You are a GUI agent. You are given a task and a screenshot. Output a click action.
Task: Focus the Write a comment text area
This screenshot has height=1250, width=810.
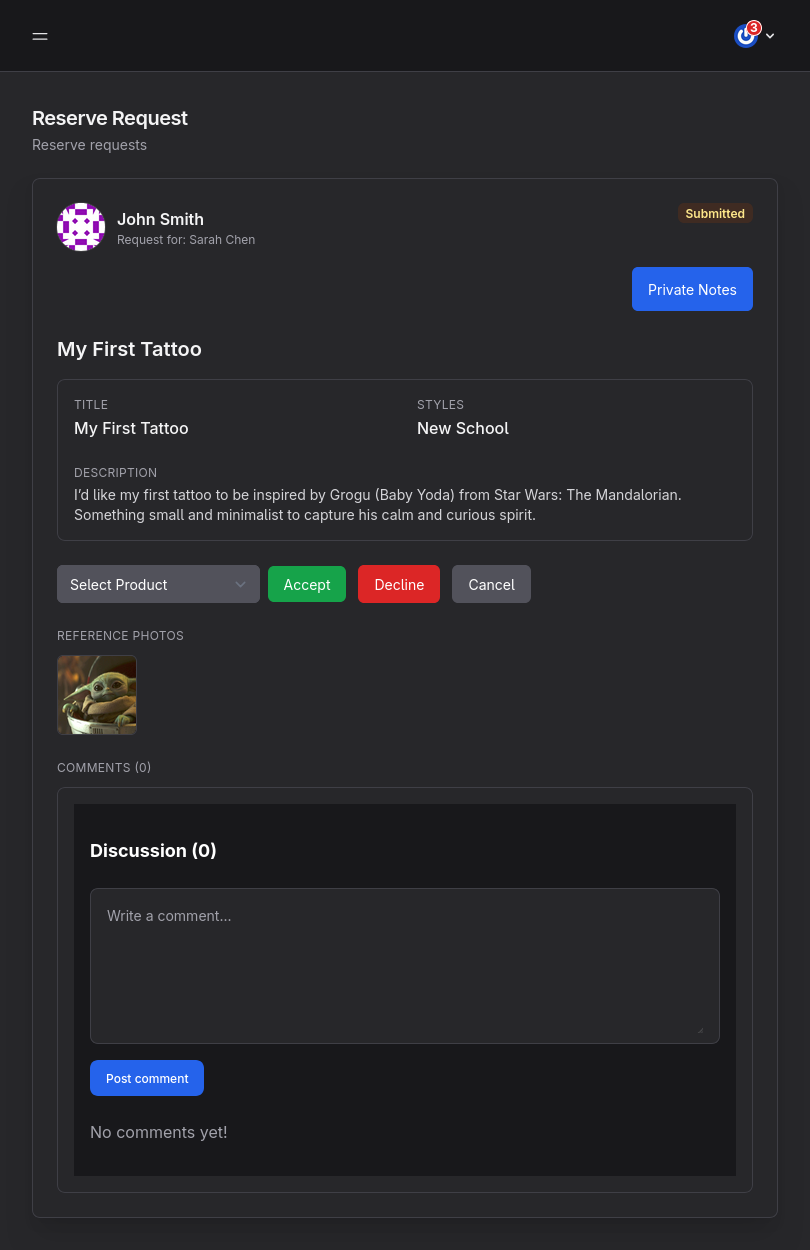click(404, 965)
